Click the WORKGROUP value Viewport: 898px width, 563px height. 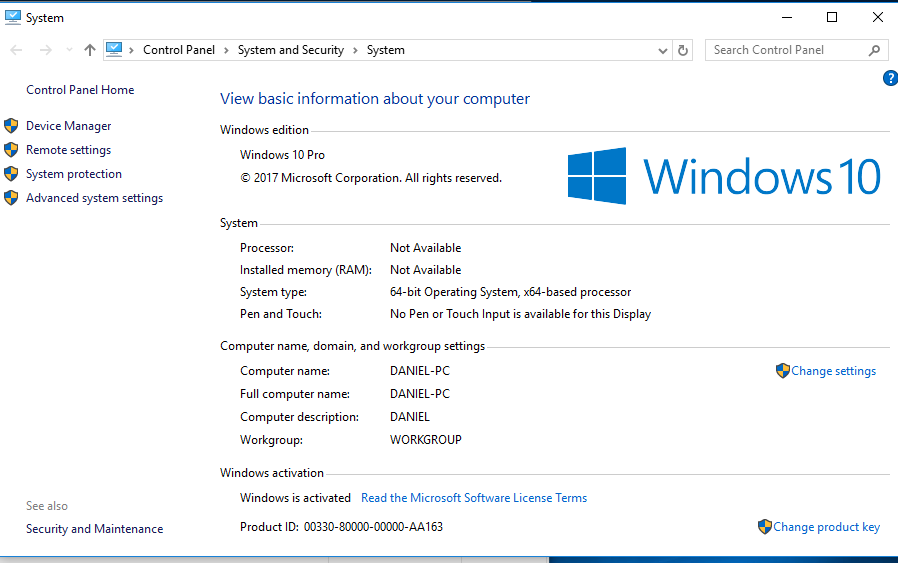(426, 440)
